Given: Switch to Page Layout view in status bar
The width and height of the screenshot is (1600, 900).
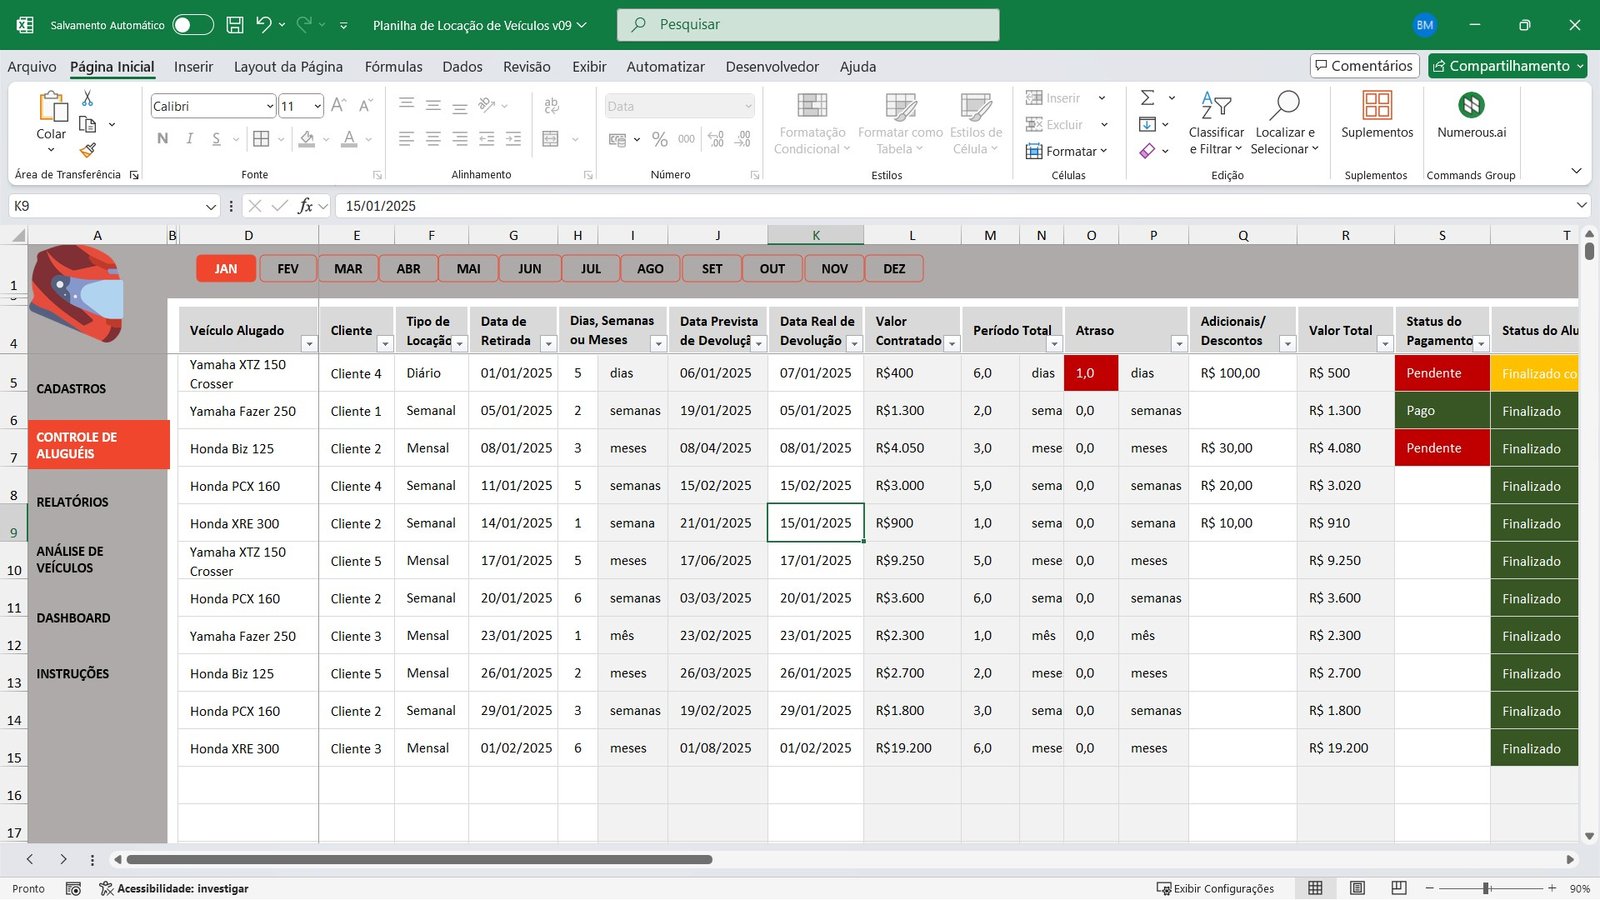Looking at the screenshot, I should [x=1357, y=888].
